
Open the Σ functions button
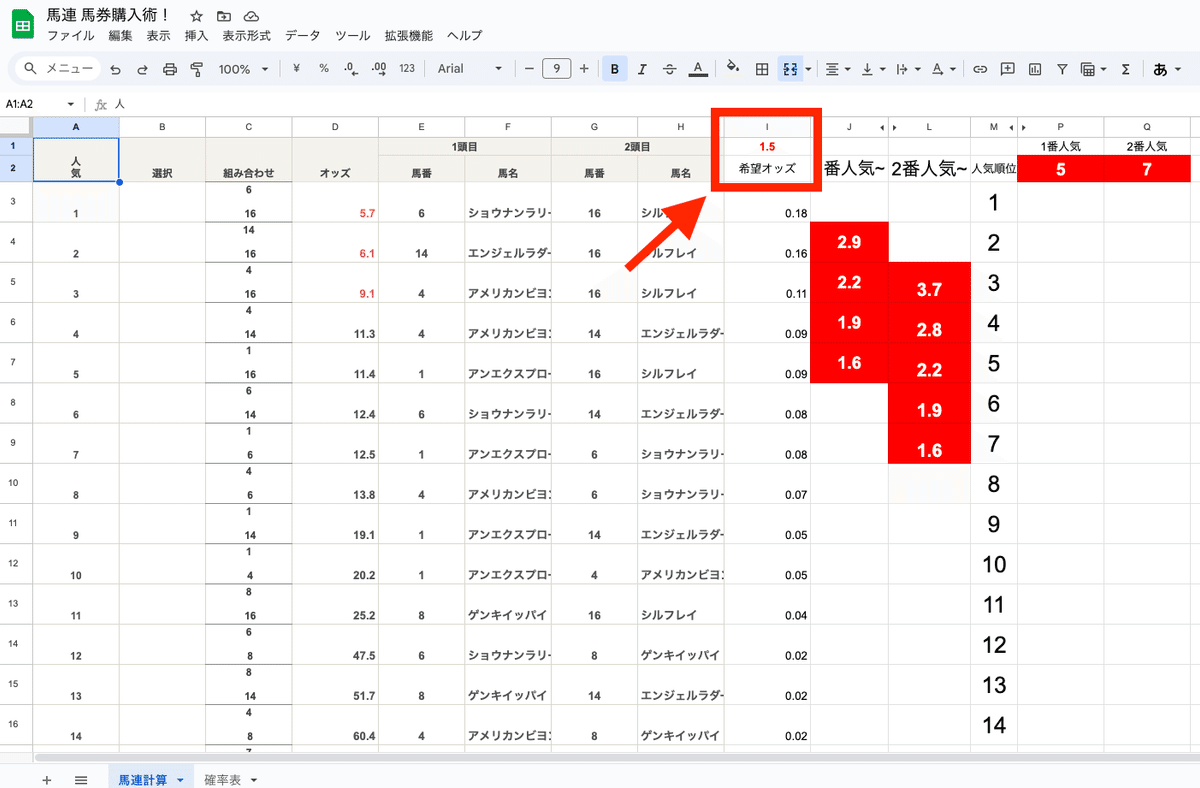1126,69
